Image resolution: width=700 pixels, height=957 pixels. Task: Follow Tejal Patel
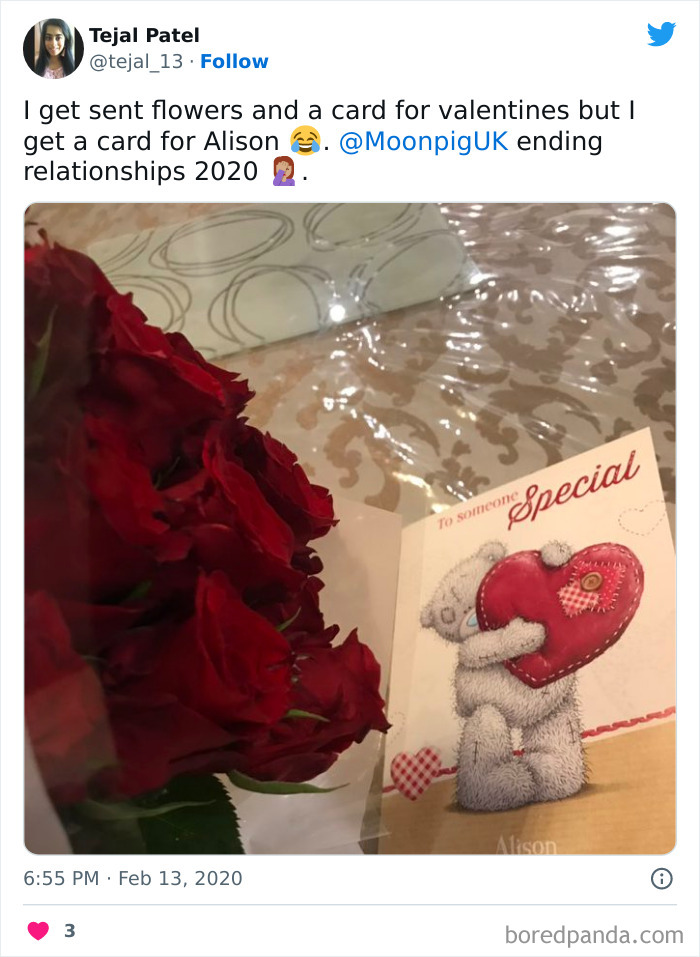coord(234,62)
